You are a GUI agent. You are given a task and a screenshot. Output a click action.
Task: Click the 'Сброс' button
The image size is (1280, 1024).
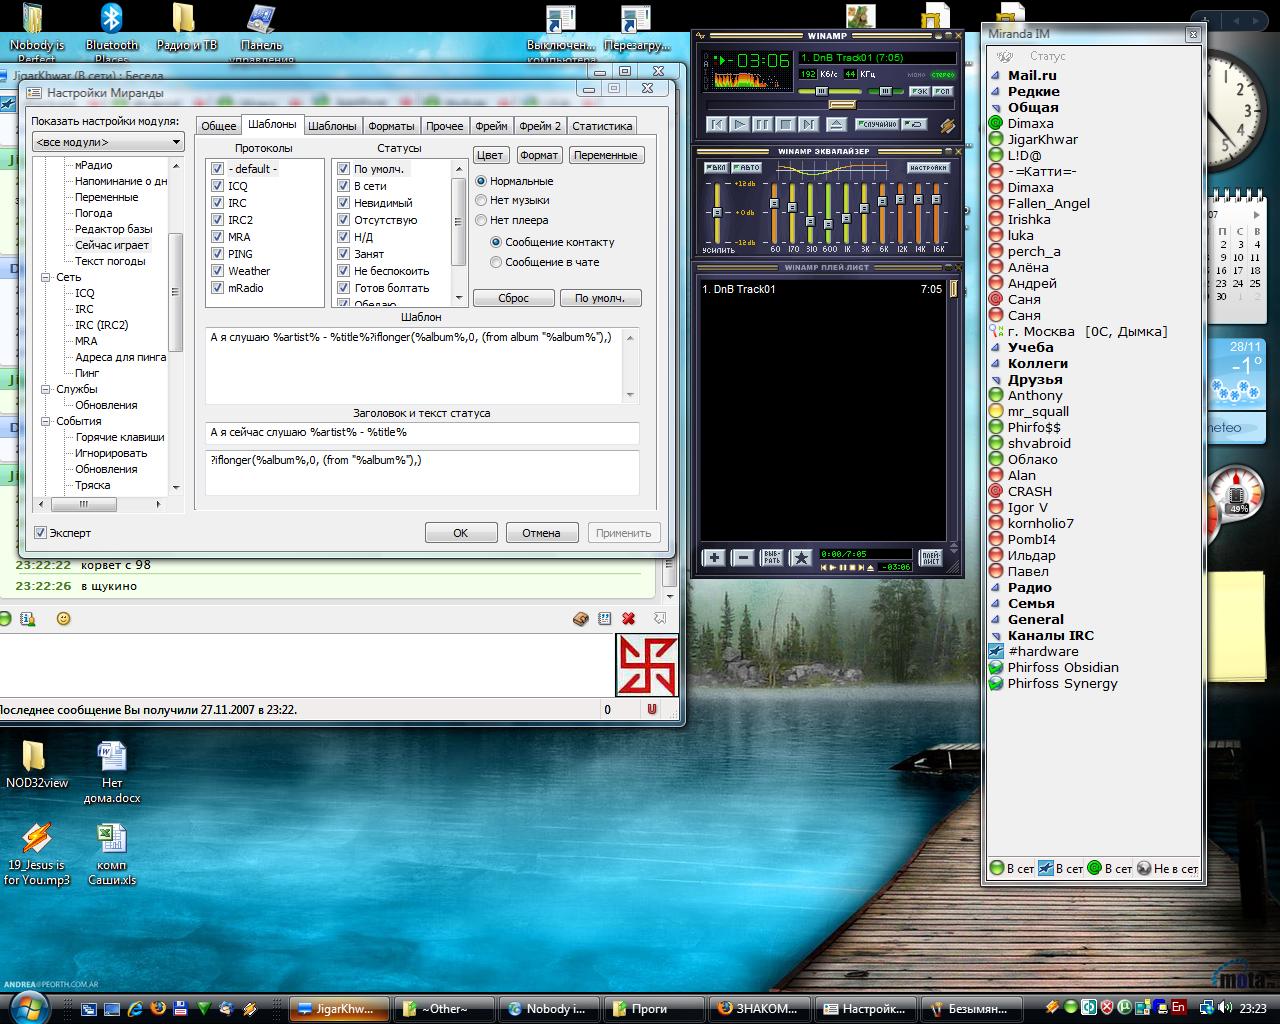click(x=513, y=298)
